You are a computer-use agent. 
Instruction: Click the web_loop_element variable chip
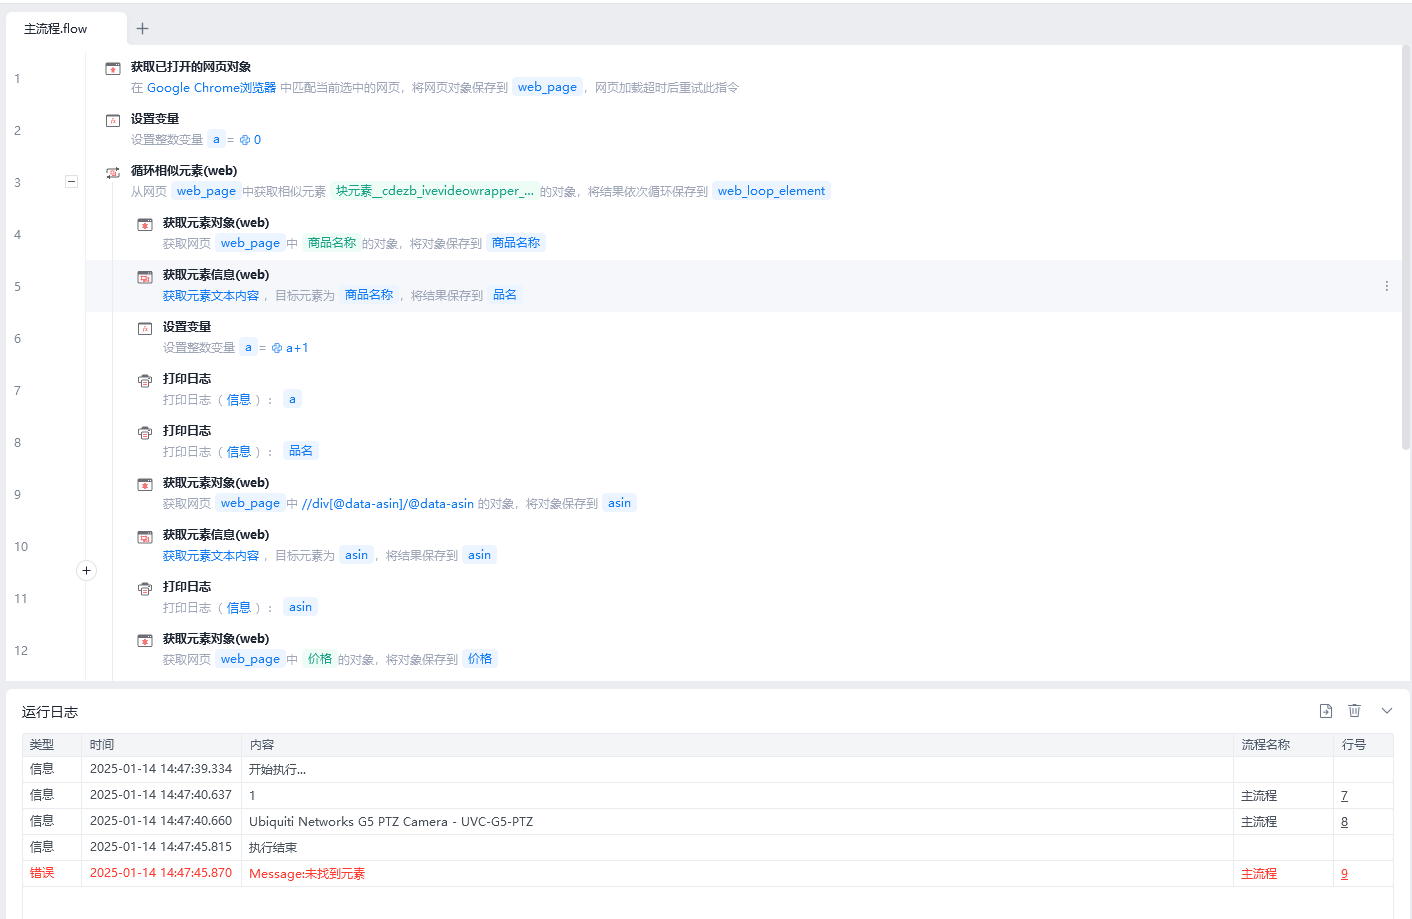tap(771, 191)
